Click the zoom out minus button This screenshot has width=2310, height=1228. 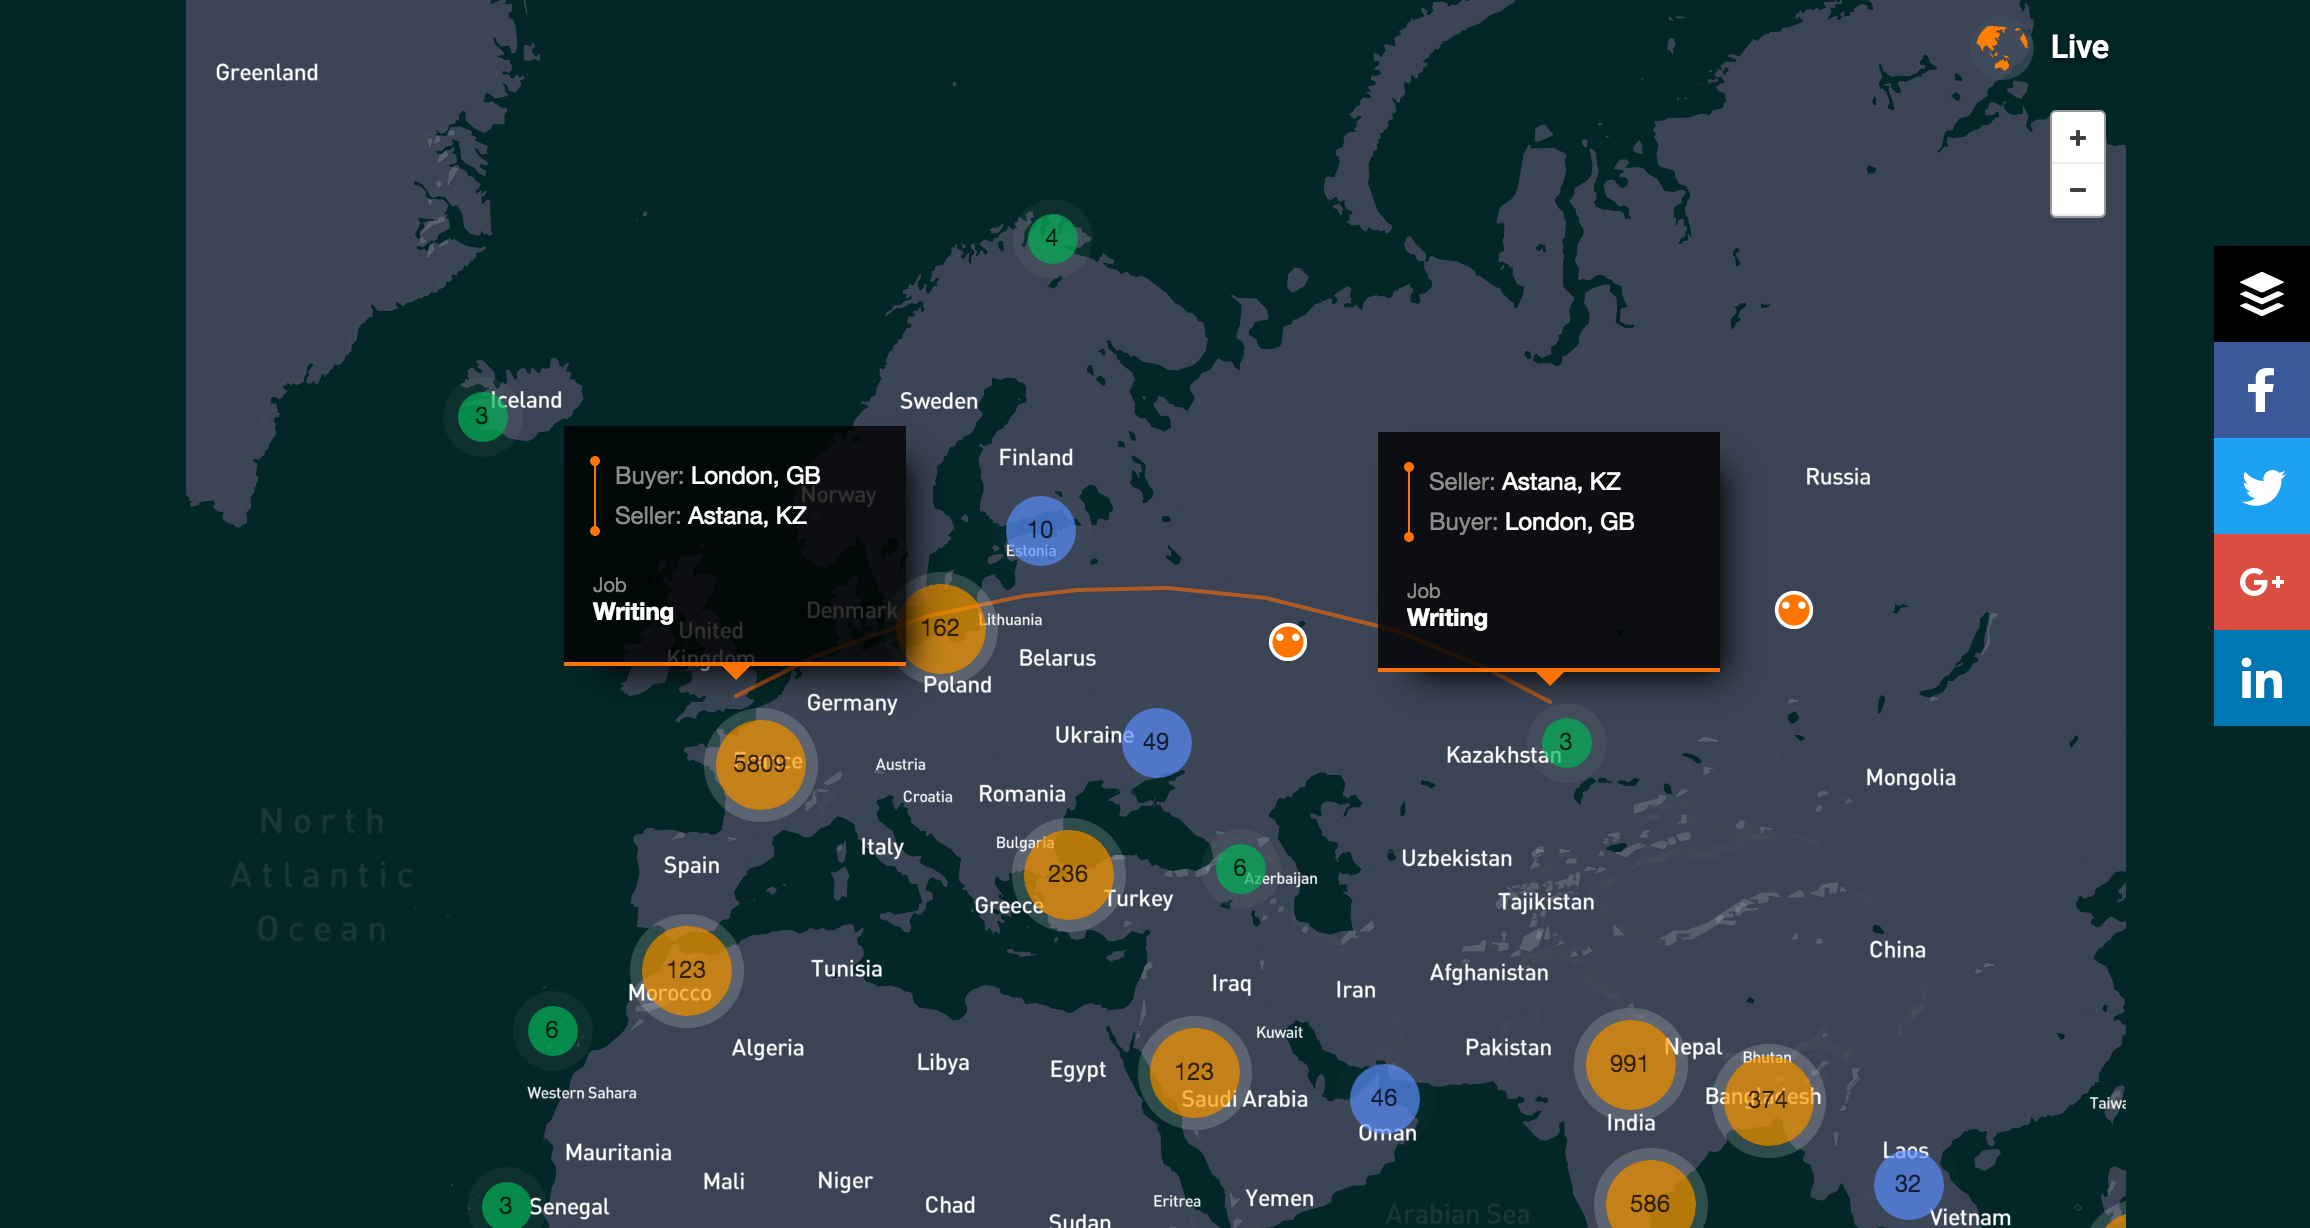(x=2077, y=190)
